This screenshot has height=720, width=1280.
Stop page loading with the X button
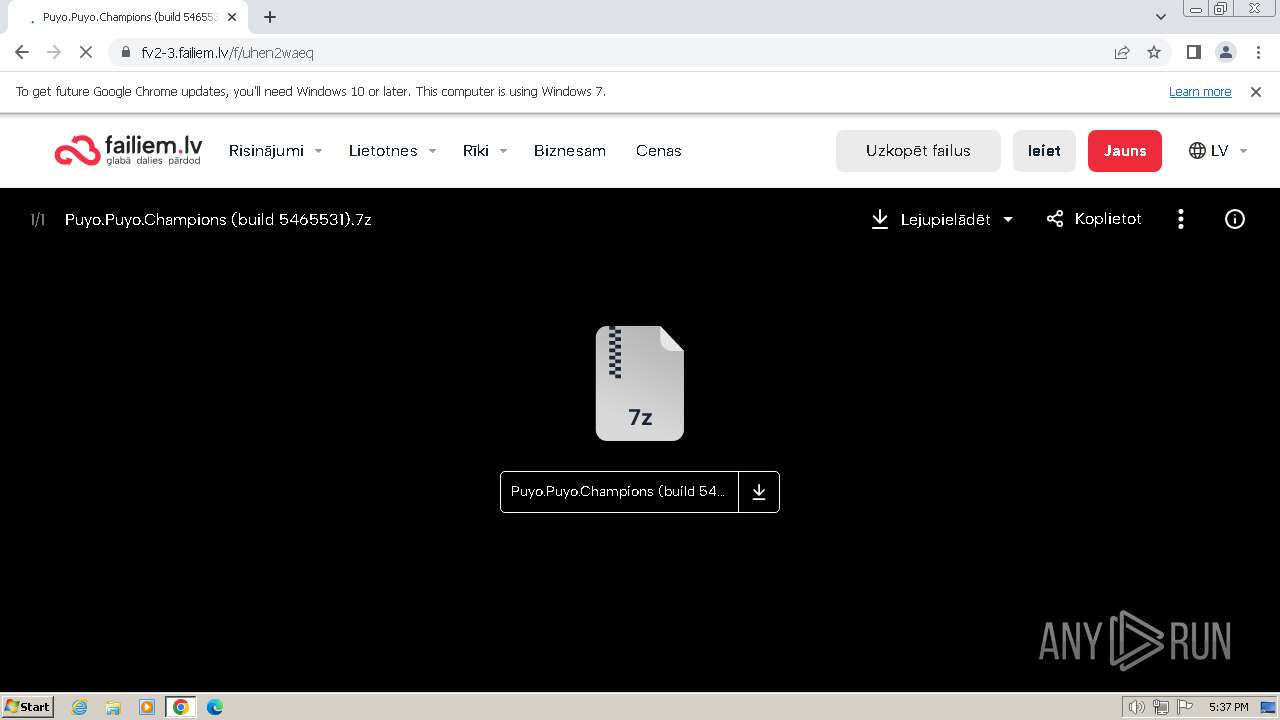tap(86, 52)
